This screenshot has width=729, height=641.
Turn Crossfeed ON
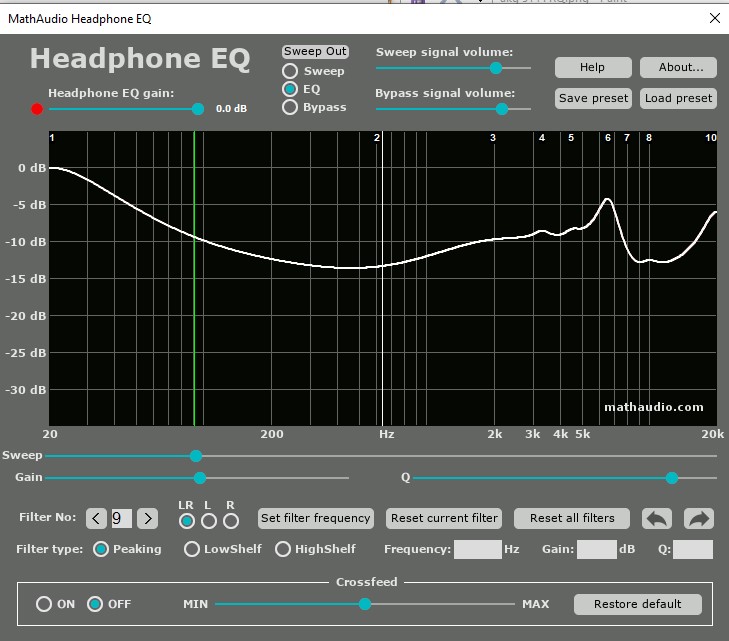pos(44,604)
